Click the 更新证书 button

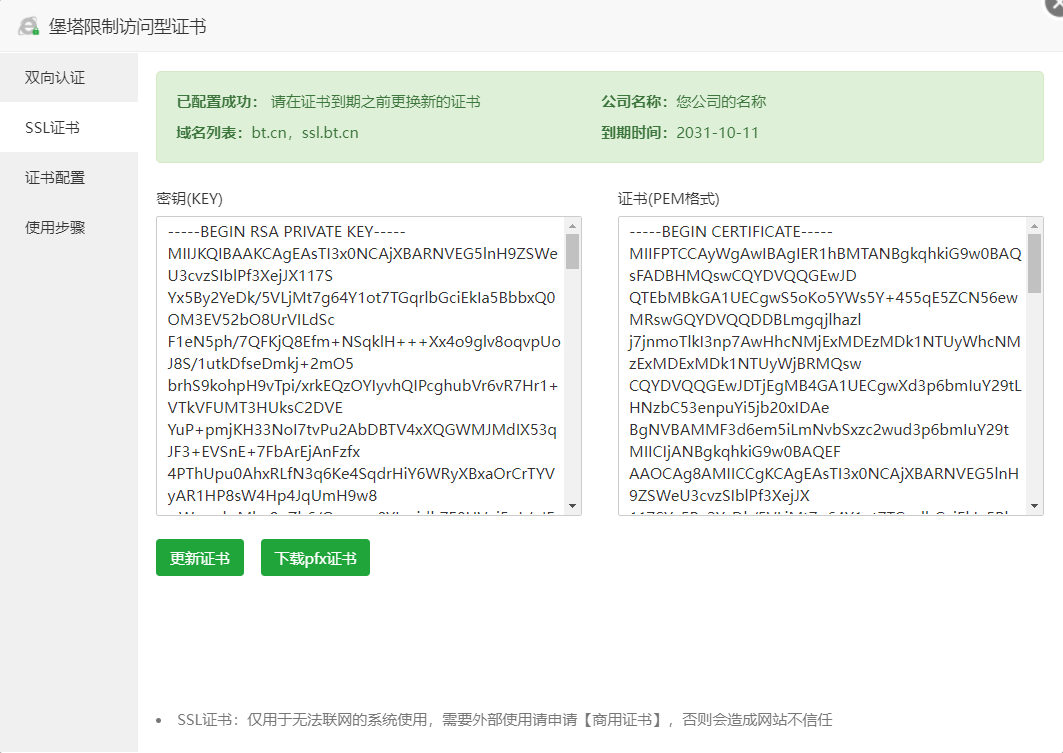click(x=199, y=557)
